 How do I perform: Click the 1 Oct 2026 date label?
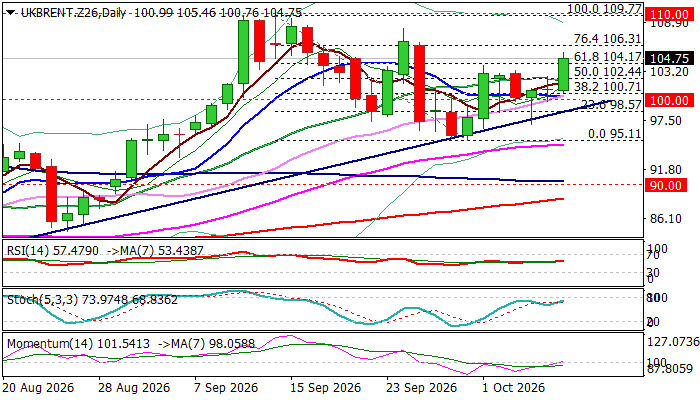tap(513, 388)
